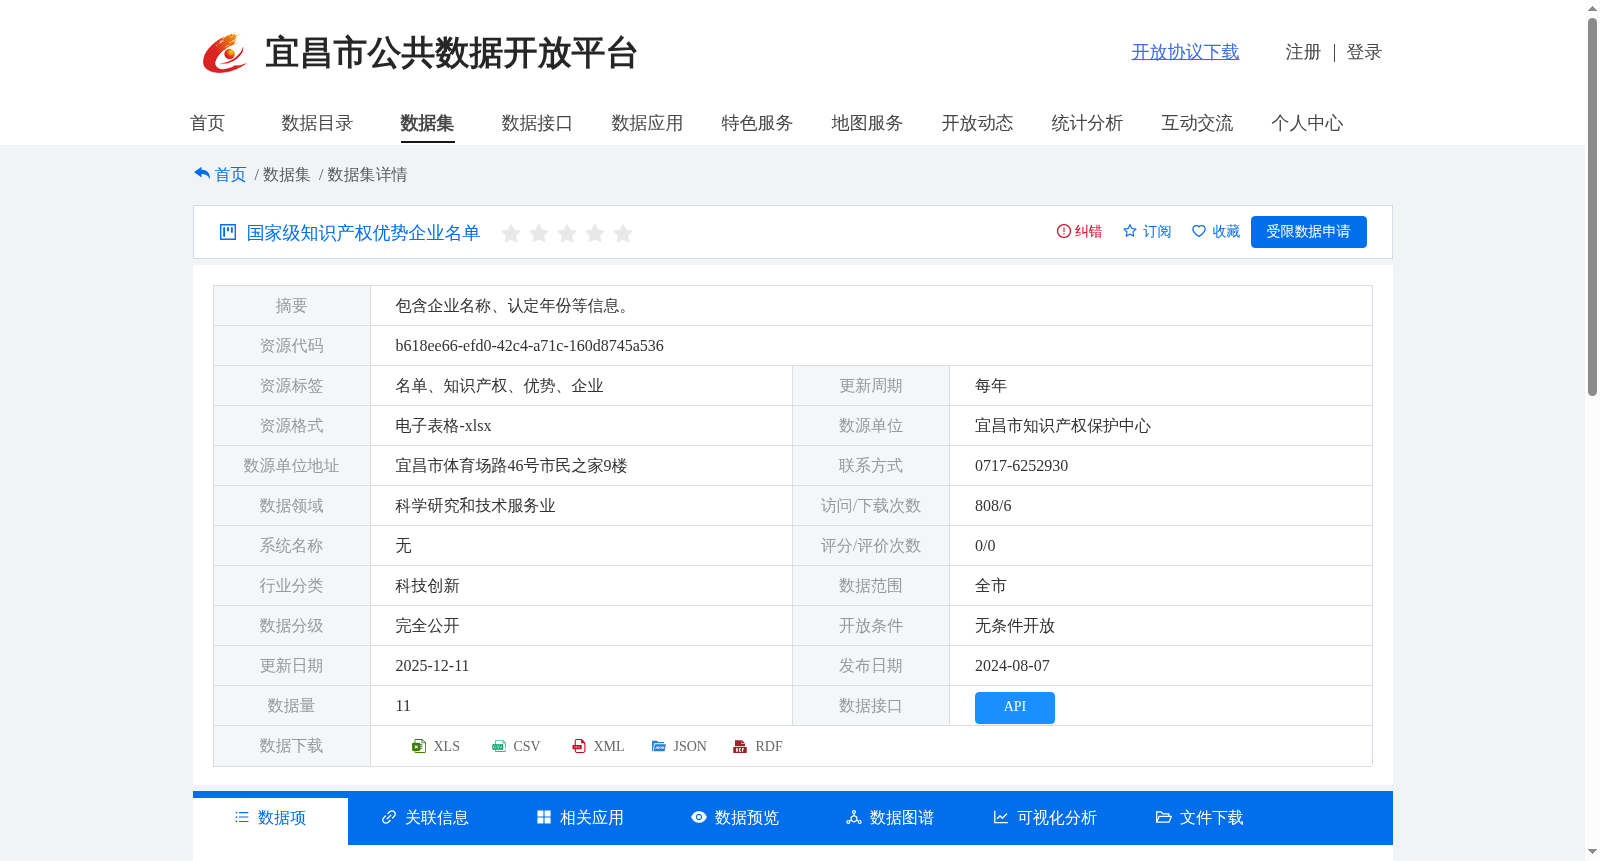Click the scrollbar up arrow
The width and height of the screenshot is (1600, 861).
click(x=1592, y=8)
